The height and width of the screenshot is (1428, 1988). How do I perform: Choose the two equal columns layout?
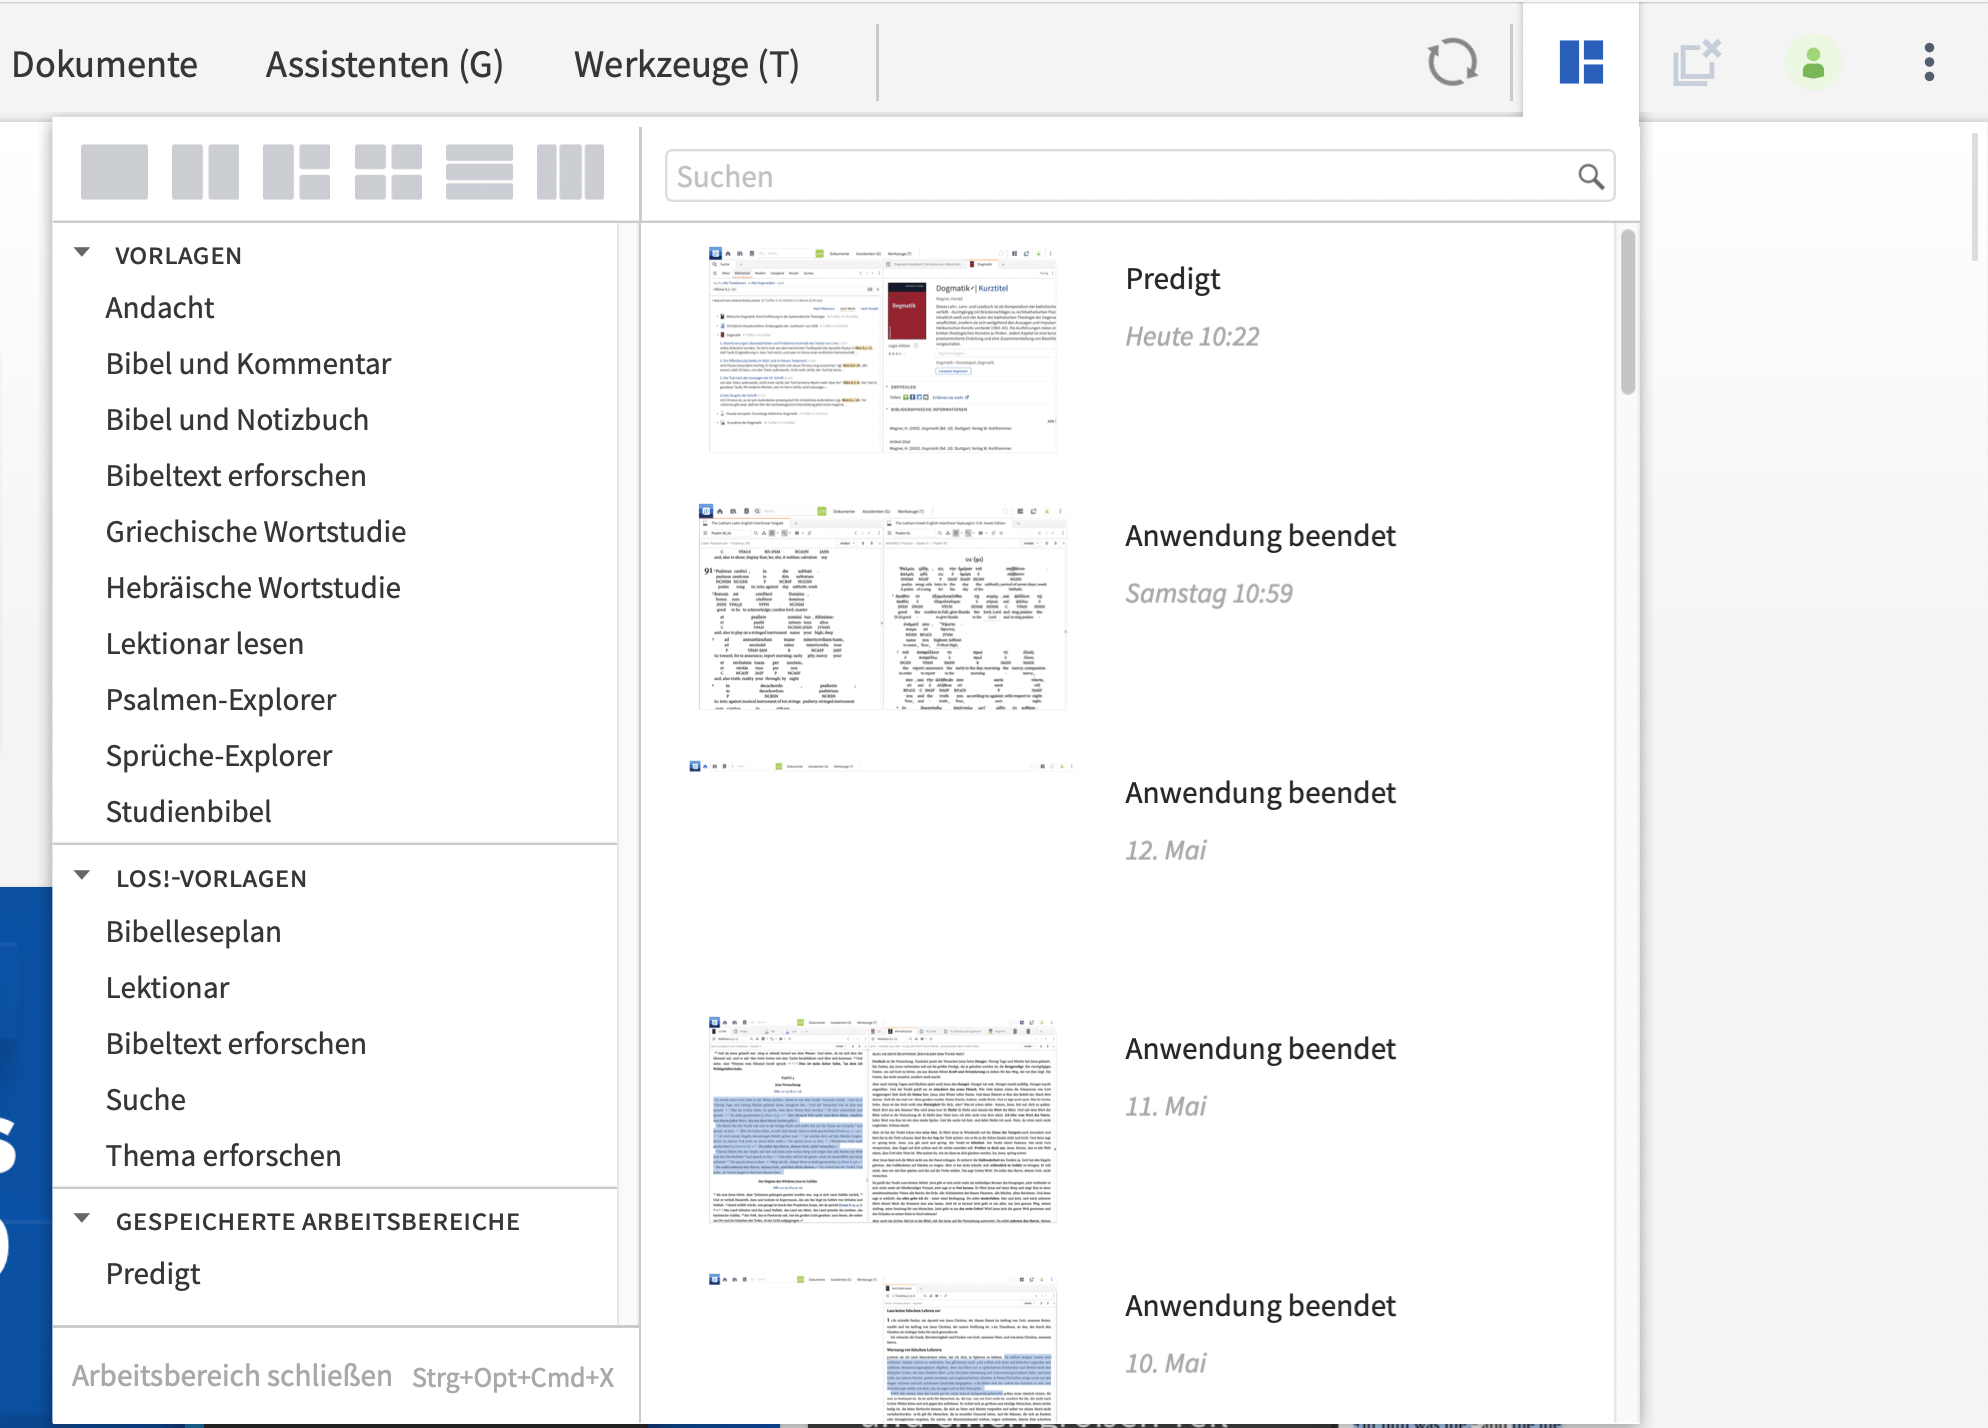[x=205, y=172]
